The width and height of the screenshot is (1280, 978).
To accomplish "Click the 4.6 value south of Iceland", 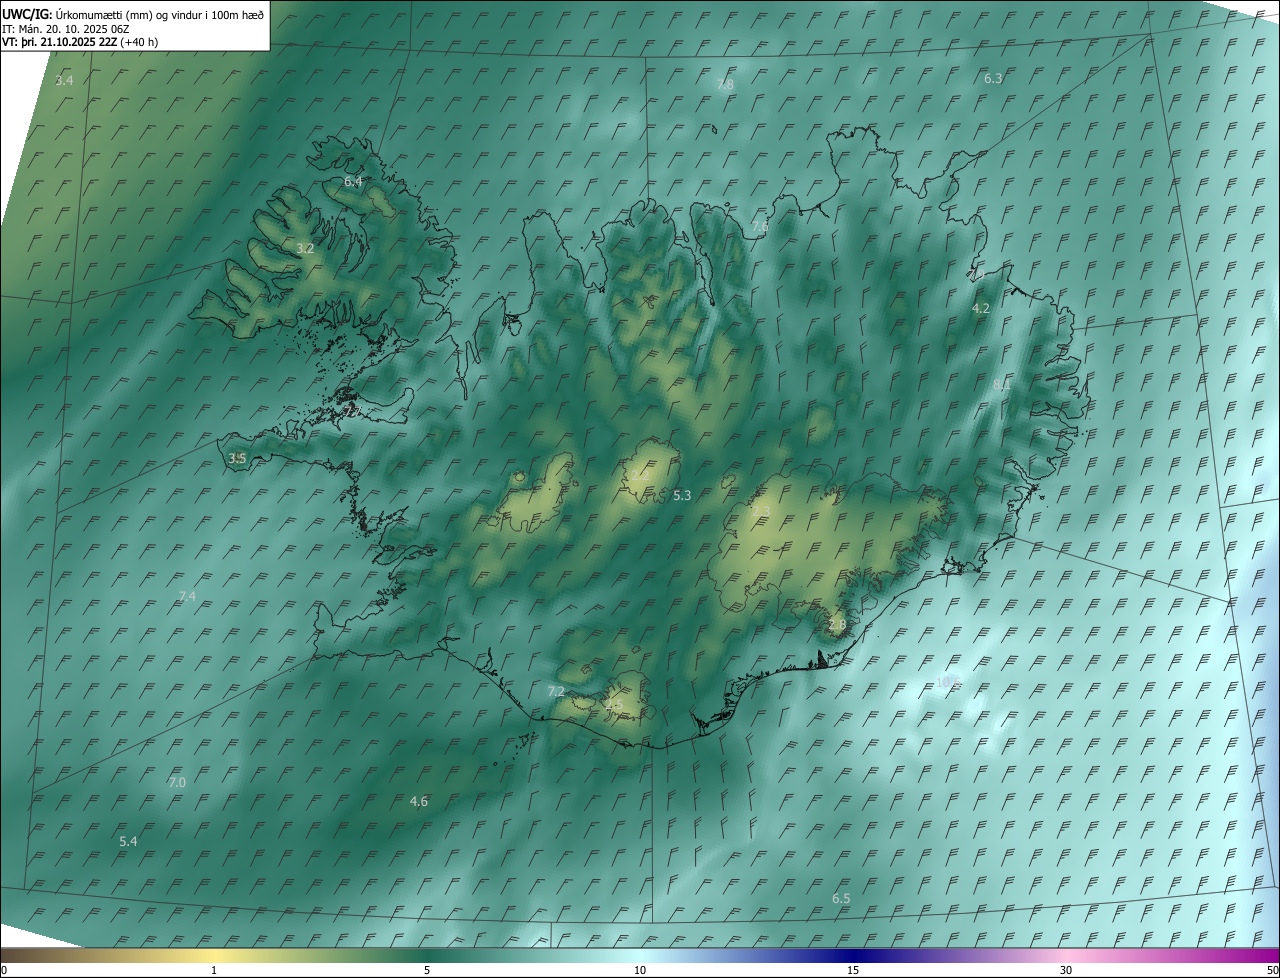I will tap(419, 802).
